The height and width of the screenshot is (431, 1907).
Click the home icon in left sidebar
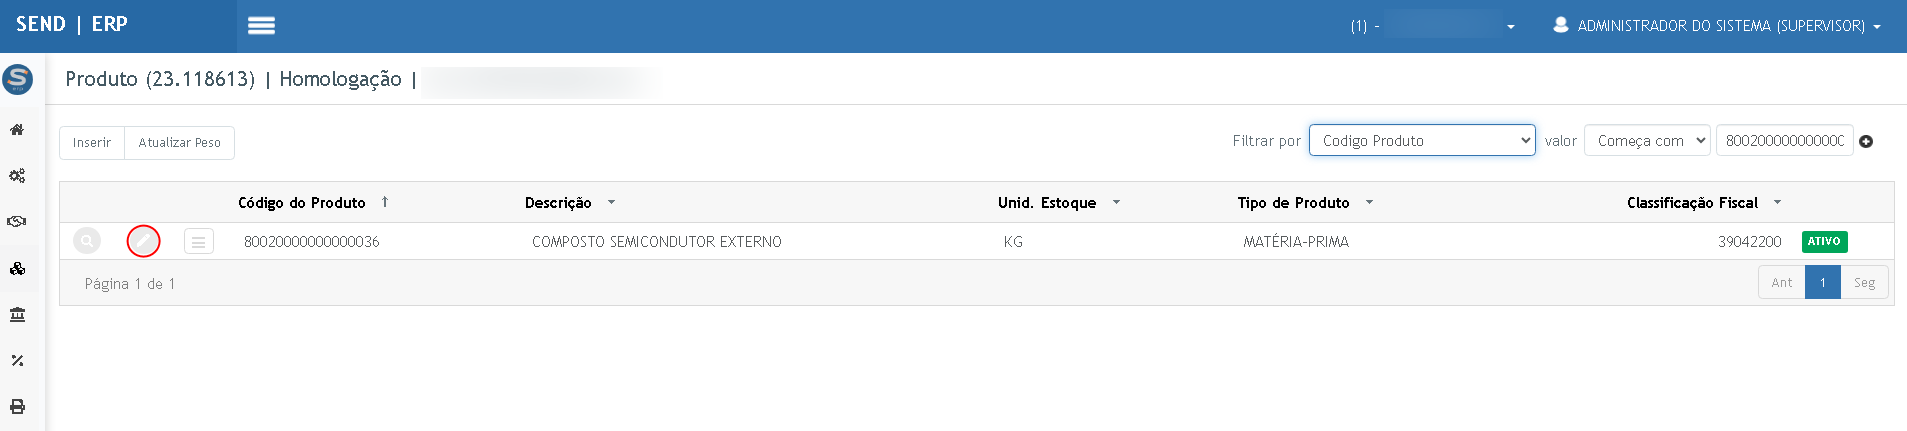pyautogui.click(x=17, y=130)
